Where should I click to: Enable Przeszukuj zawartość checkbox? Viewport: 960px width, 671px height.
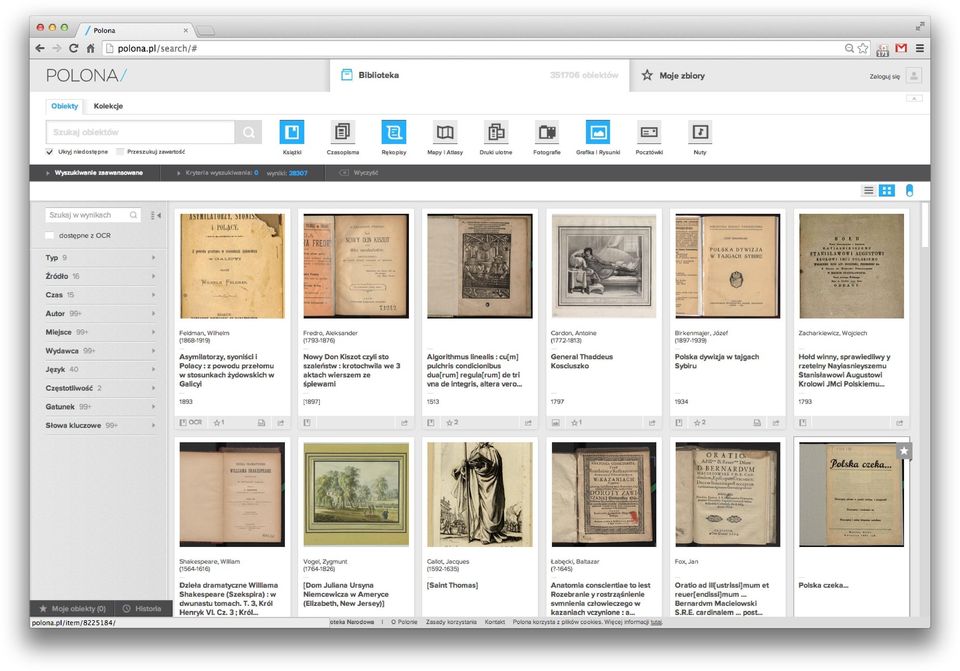click(x=120, y=151)
